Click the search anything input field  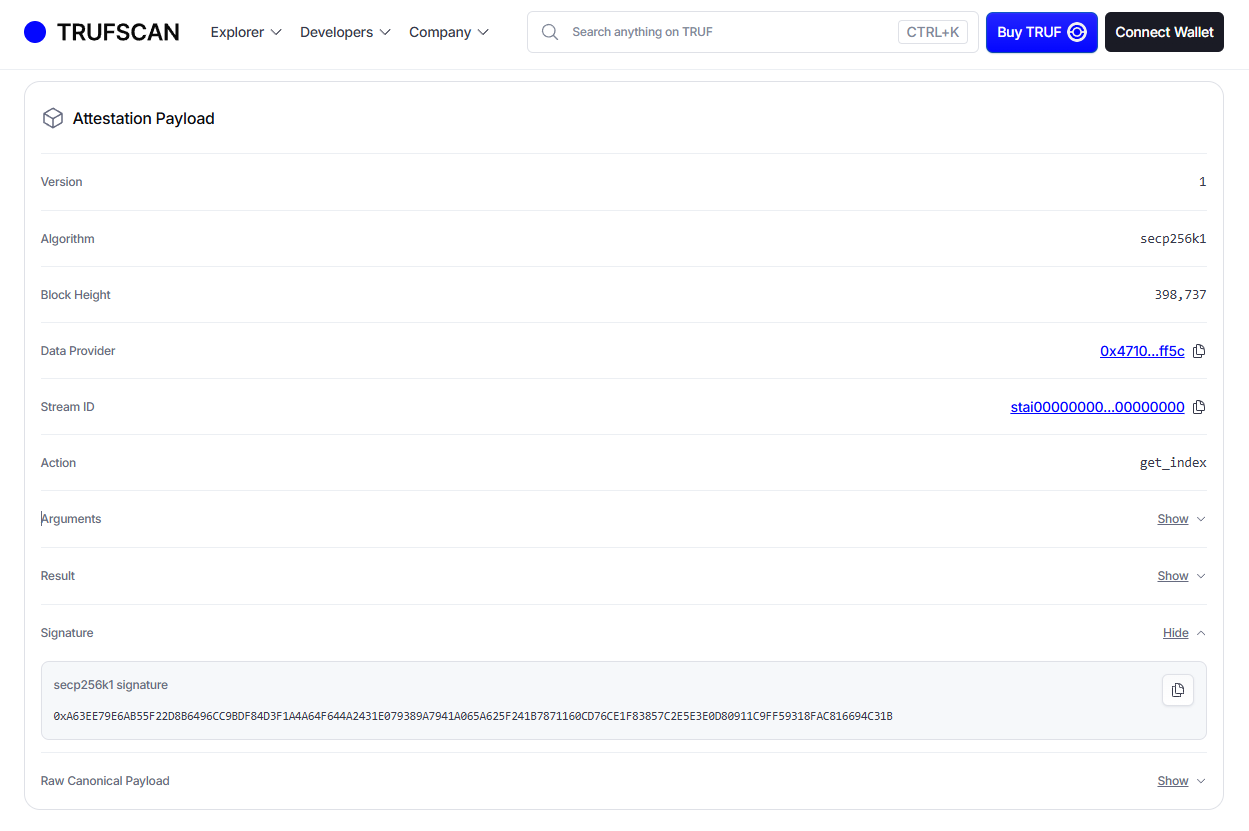[x=720, y=31]
